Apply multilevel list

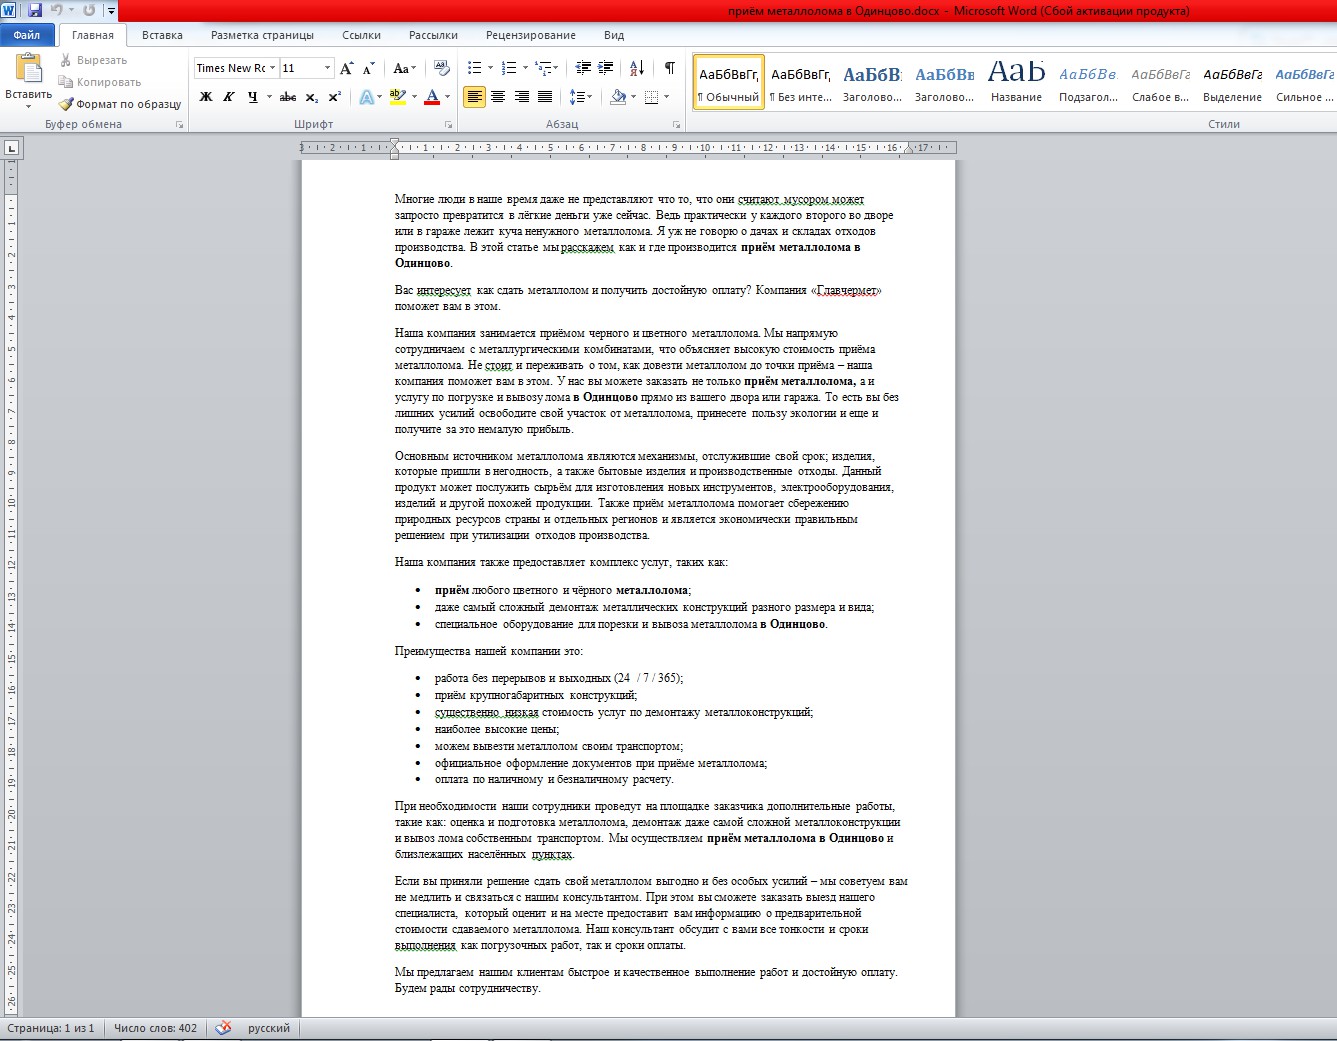(x=543, y=68)
